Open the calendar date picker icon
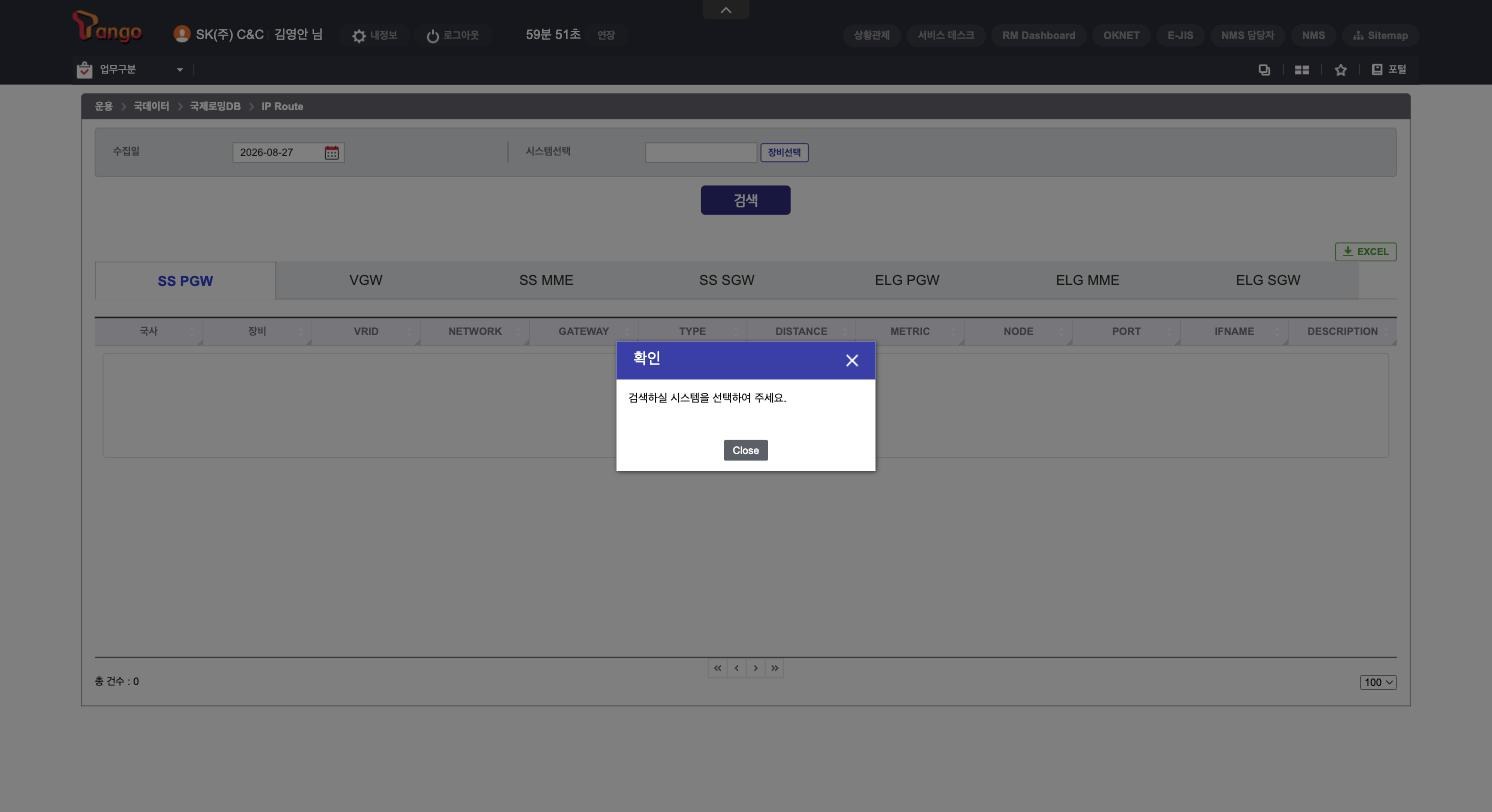The width and height of the screenshot is (1492, 812). [332, 153]
